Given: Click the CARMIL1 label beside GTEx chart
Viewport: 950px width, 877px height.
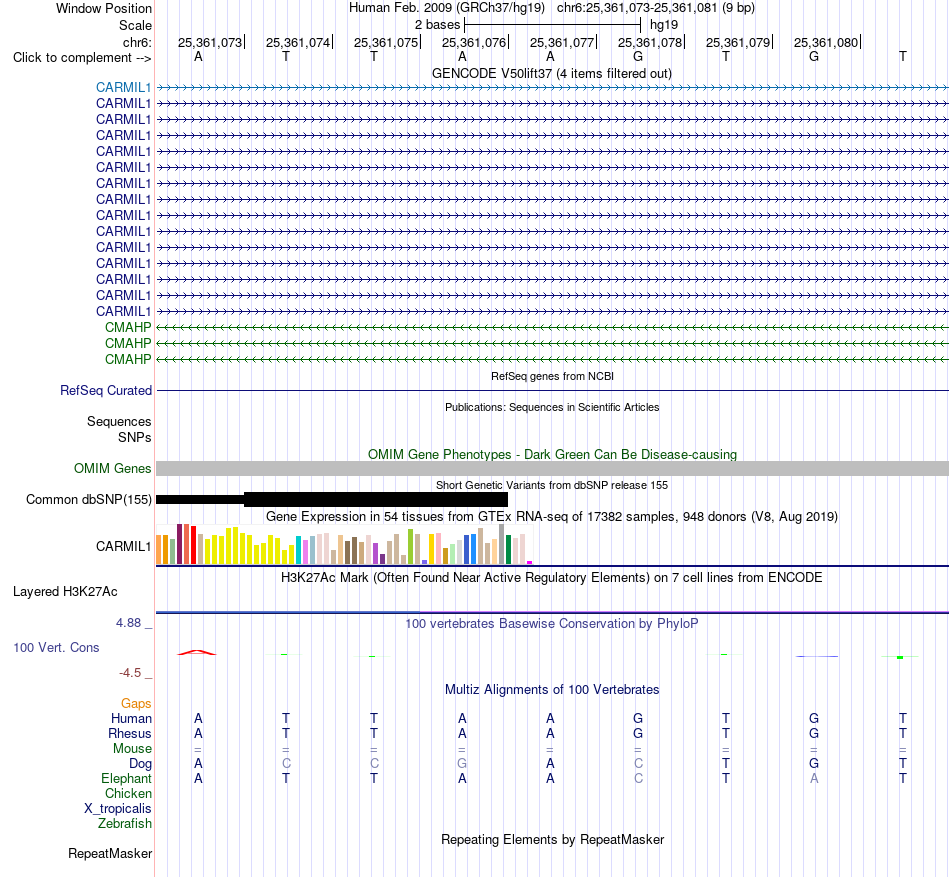Looking at the screenshot, I should (124, 546).
